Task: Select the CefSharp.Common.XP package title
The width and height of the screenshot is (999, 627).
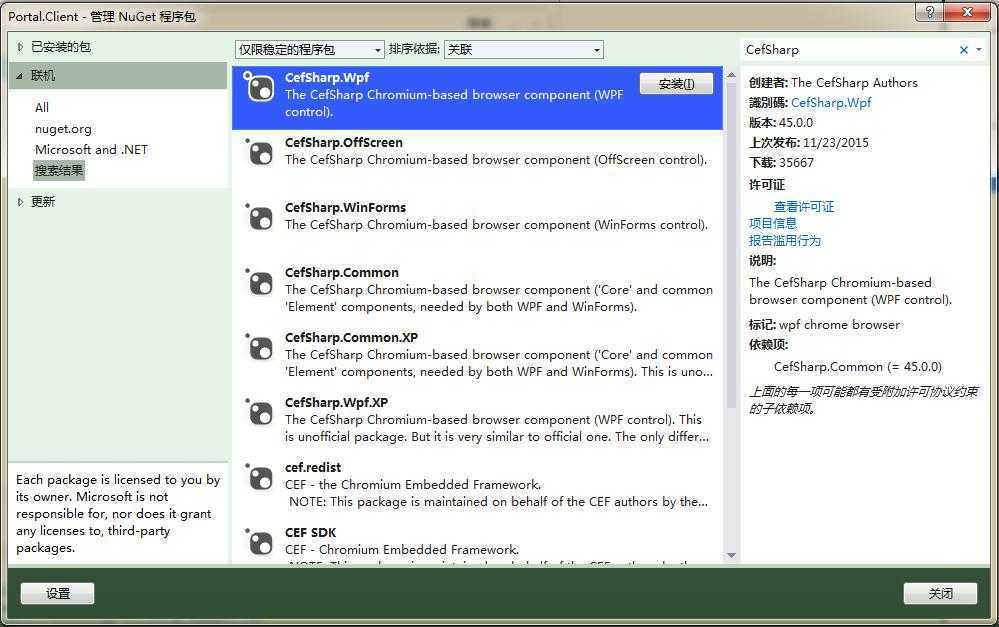Action: (351, 338)
